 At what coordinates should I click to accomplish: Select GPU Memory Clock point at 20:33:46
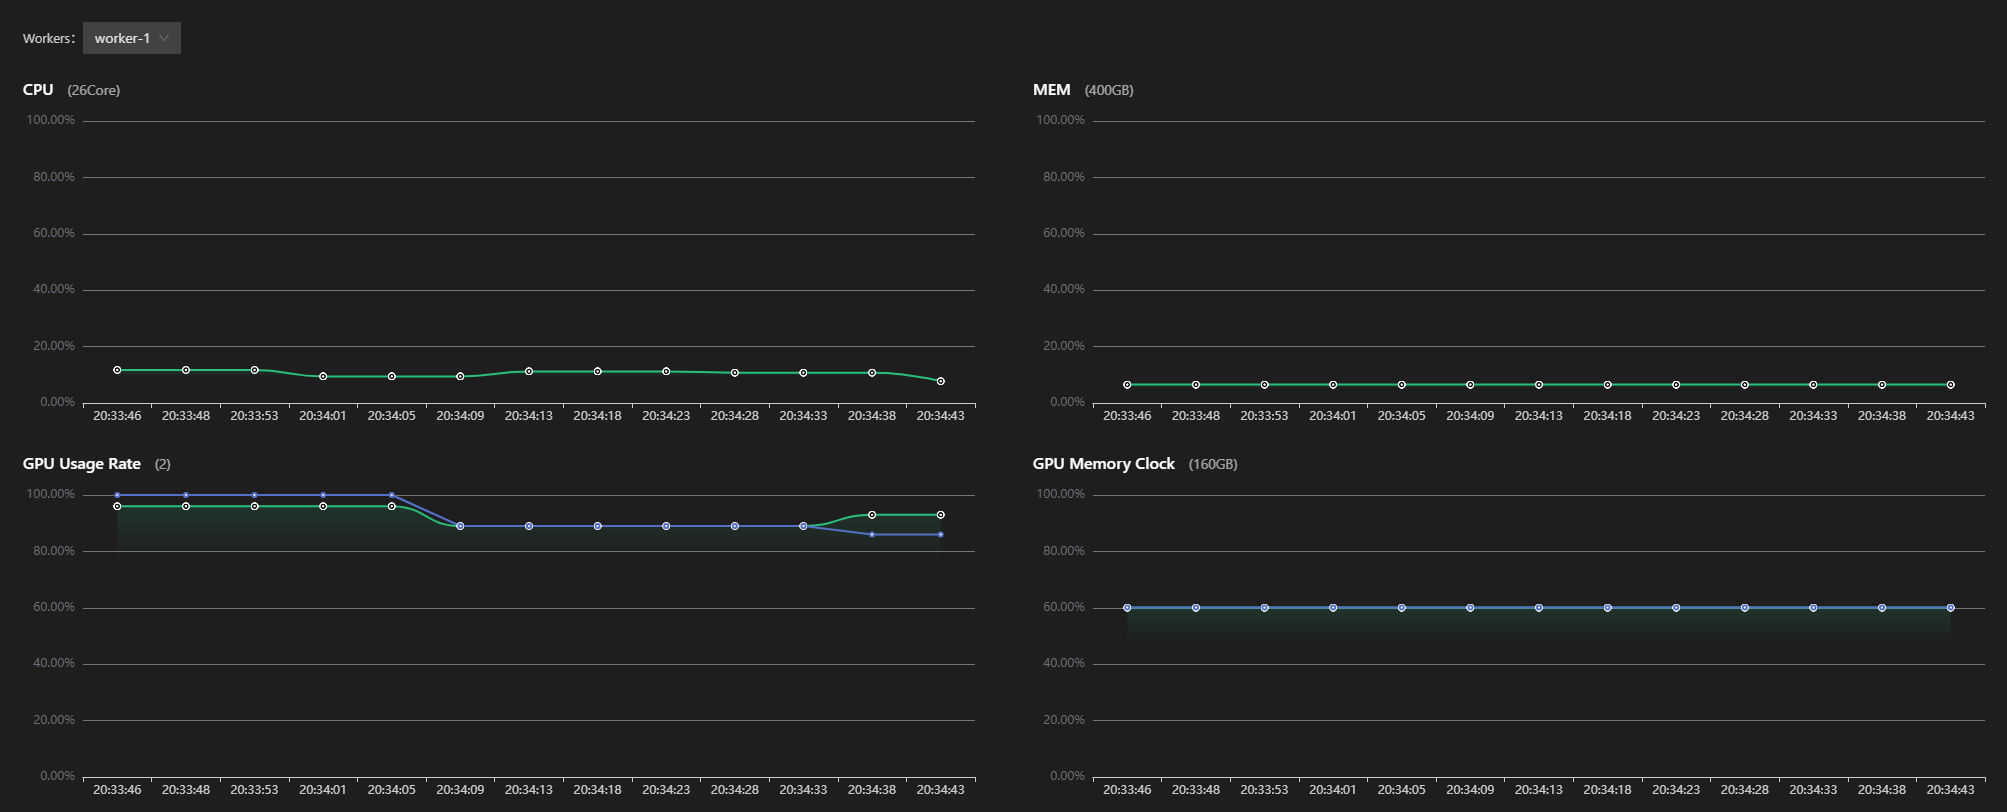click(1127, 608)
